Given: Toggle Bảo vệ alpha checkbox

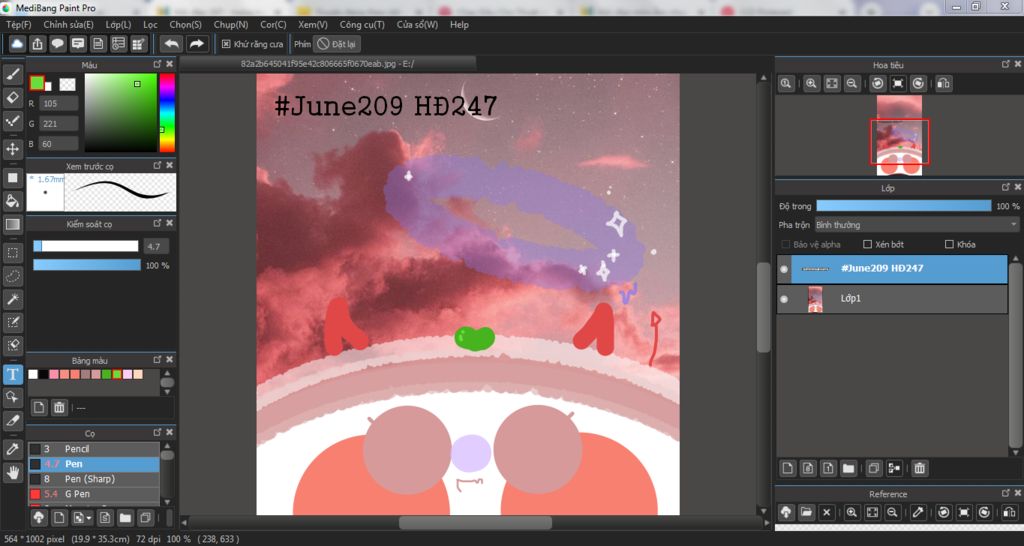Looking at the screenshot, I should coord(786,244).
